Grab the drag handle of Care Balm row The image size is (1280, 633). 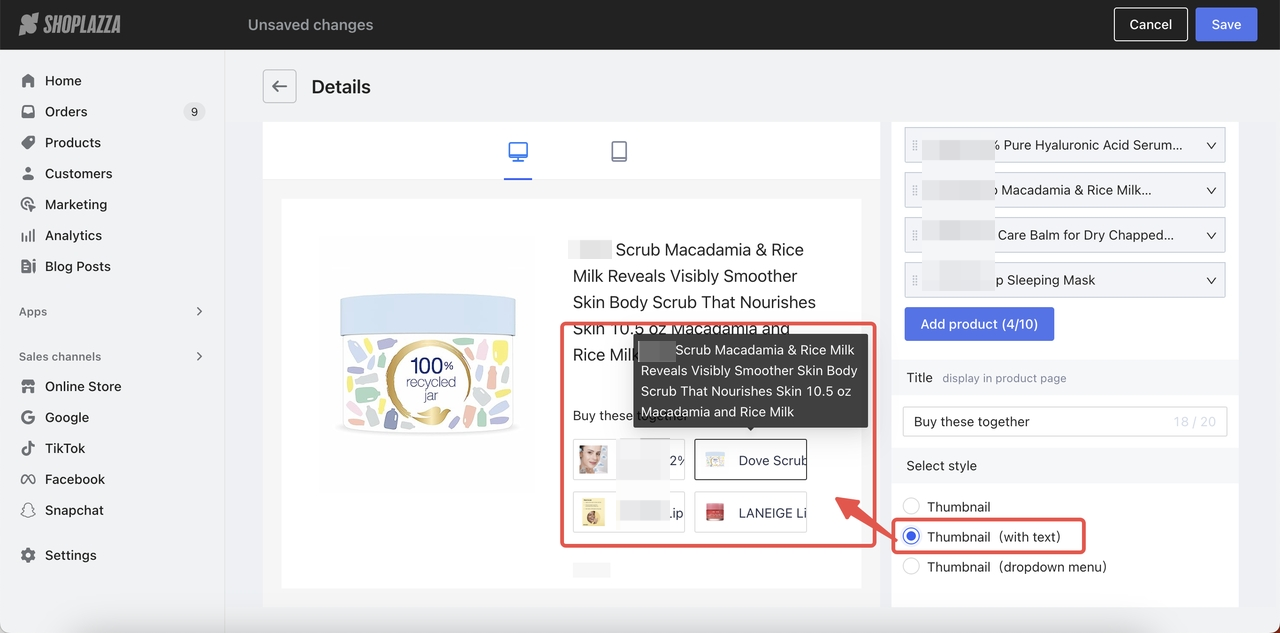(x=915, y=235)
